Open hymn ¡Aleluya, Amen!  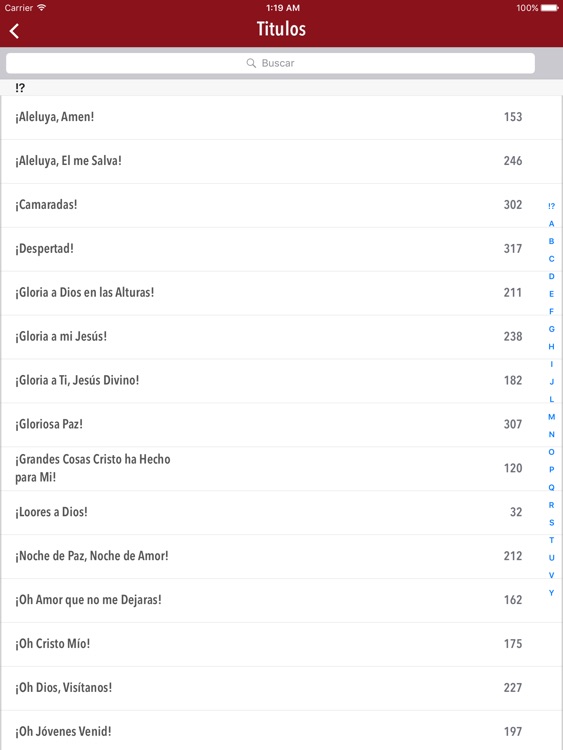(281, 117)
